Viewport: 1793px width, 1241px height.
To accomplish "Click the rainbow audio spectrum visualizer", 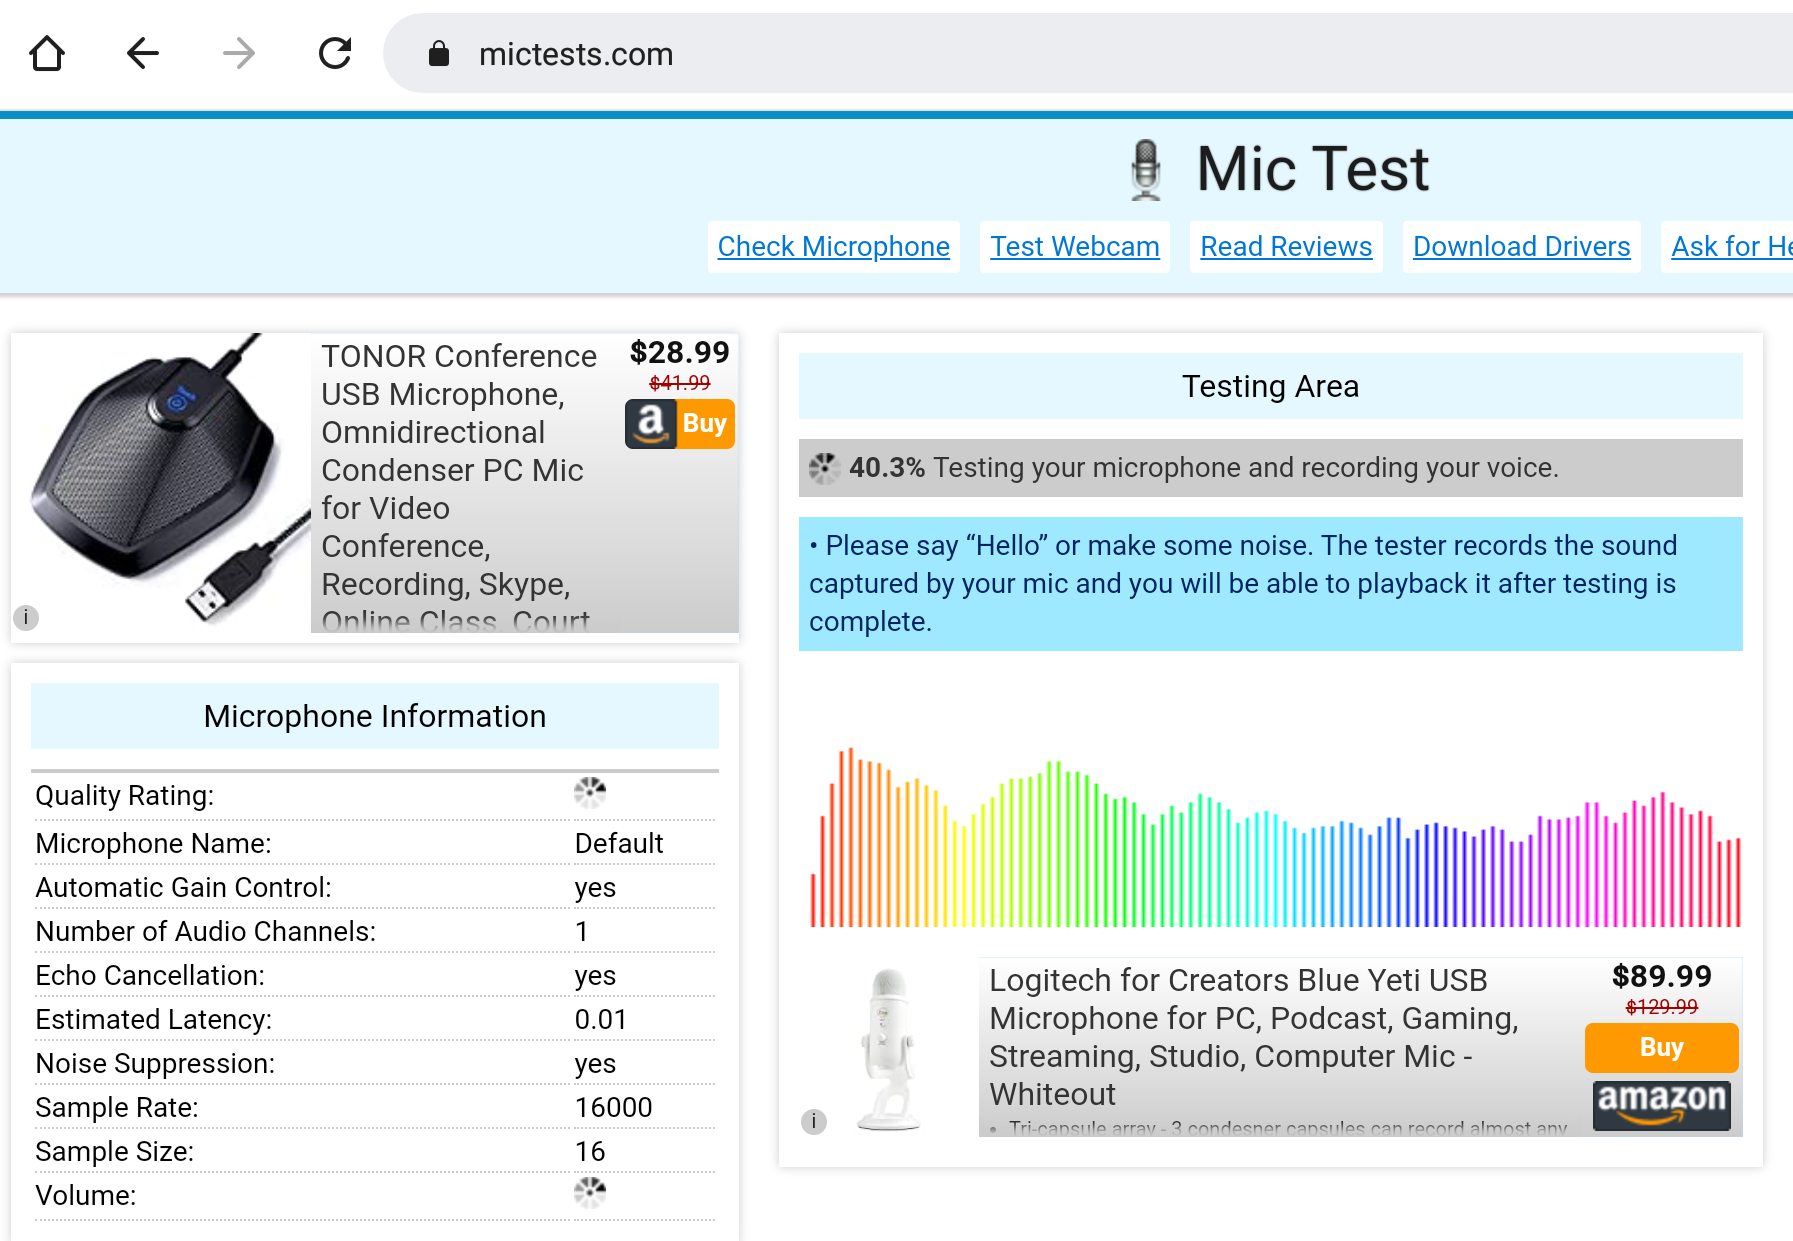I will [1275, 837].
